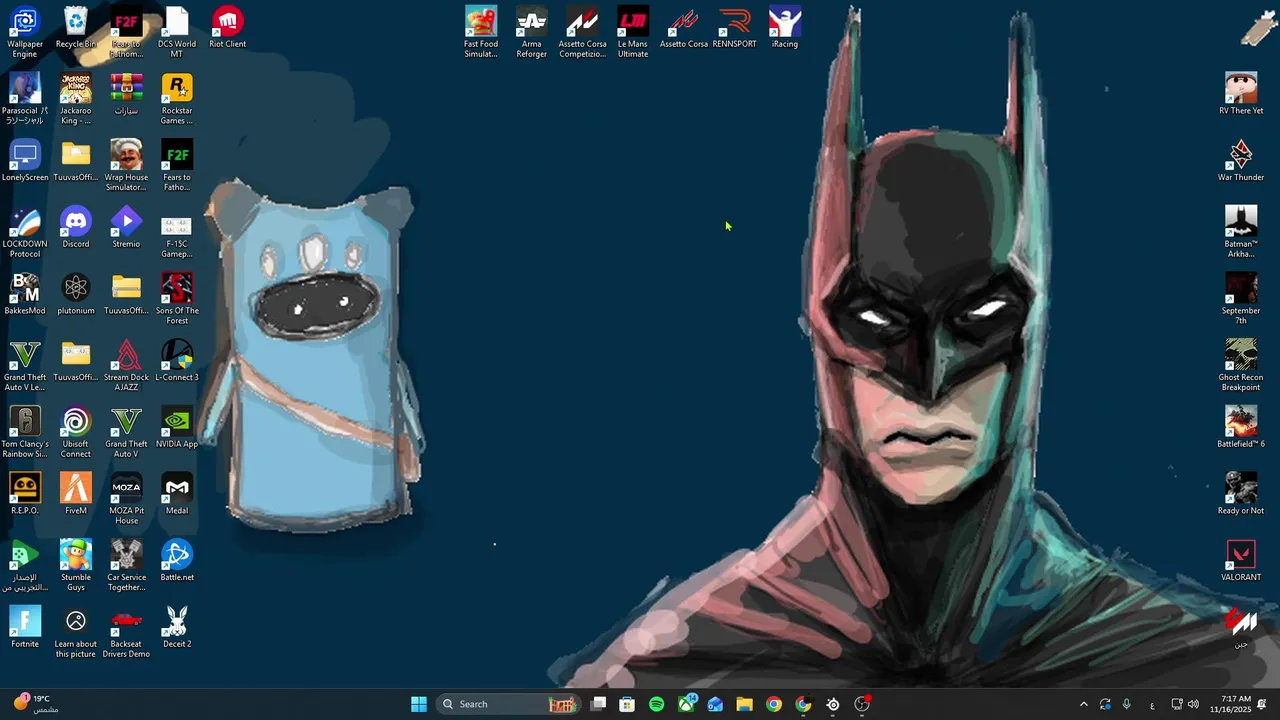Select R.E.P.O. game icon
This screenshot has width=1280, height=720.
25,494
